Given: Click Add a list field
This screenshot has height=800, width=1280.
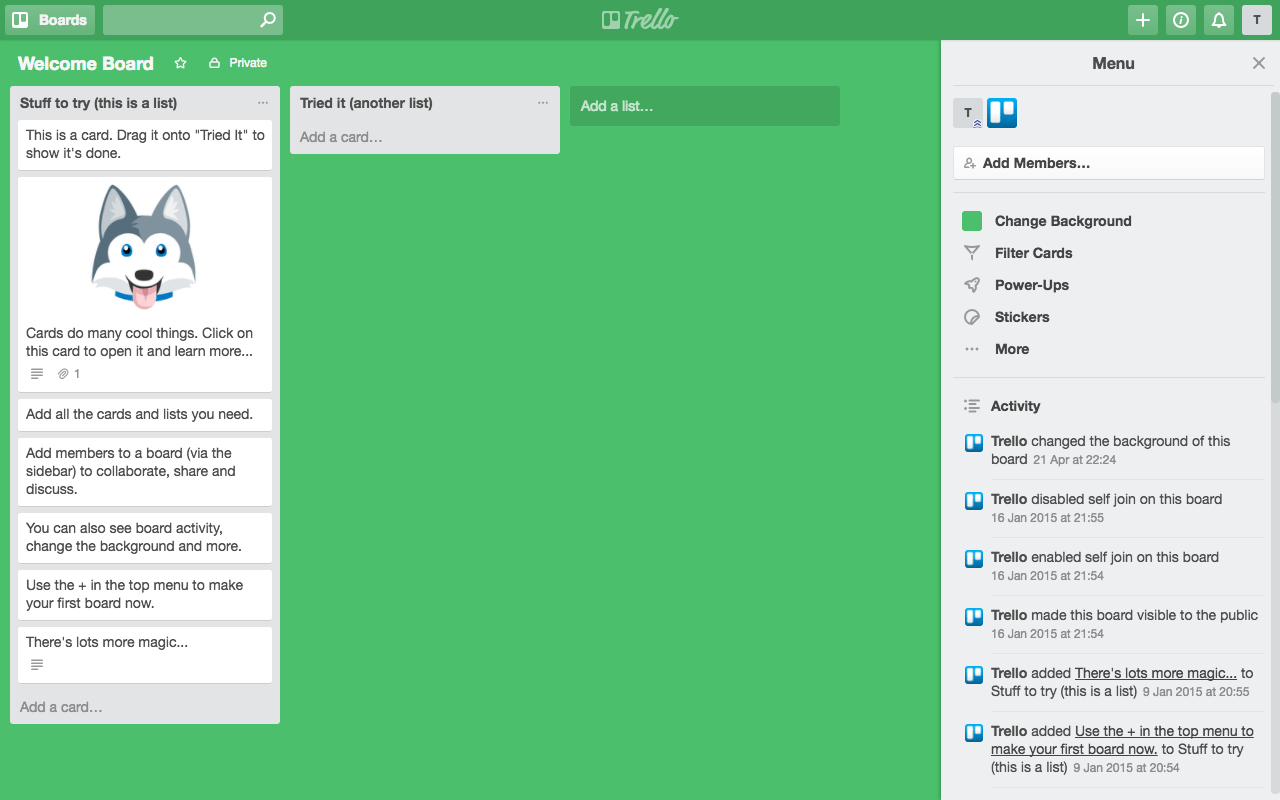Looking at the screenshot, I should [705, 106].
